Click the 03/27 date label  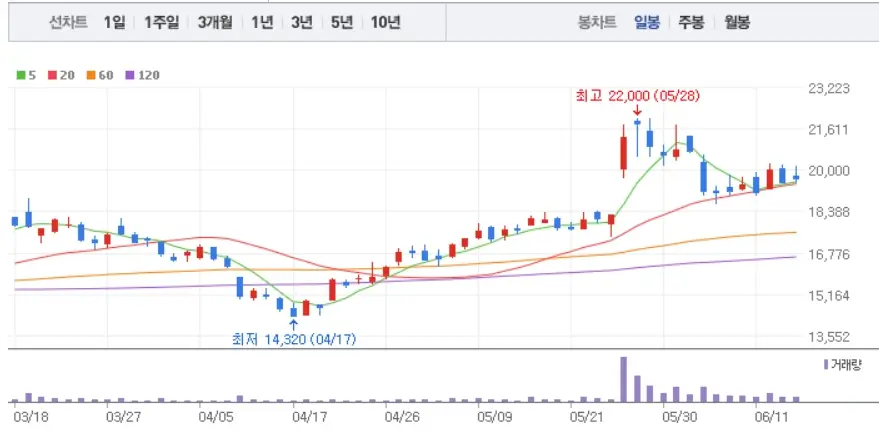tap(123, 417)
